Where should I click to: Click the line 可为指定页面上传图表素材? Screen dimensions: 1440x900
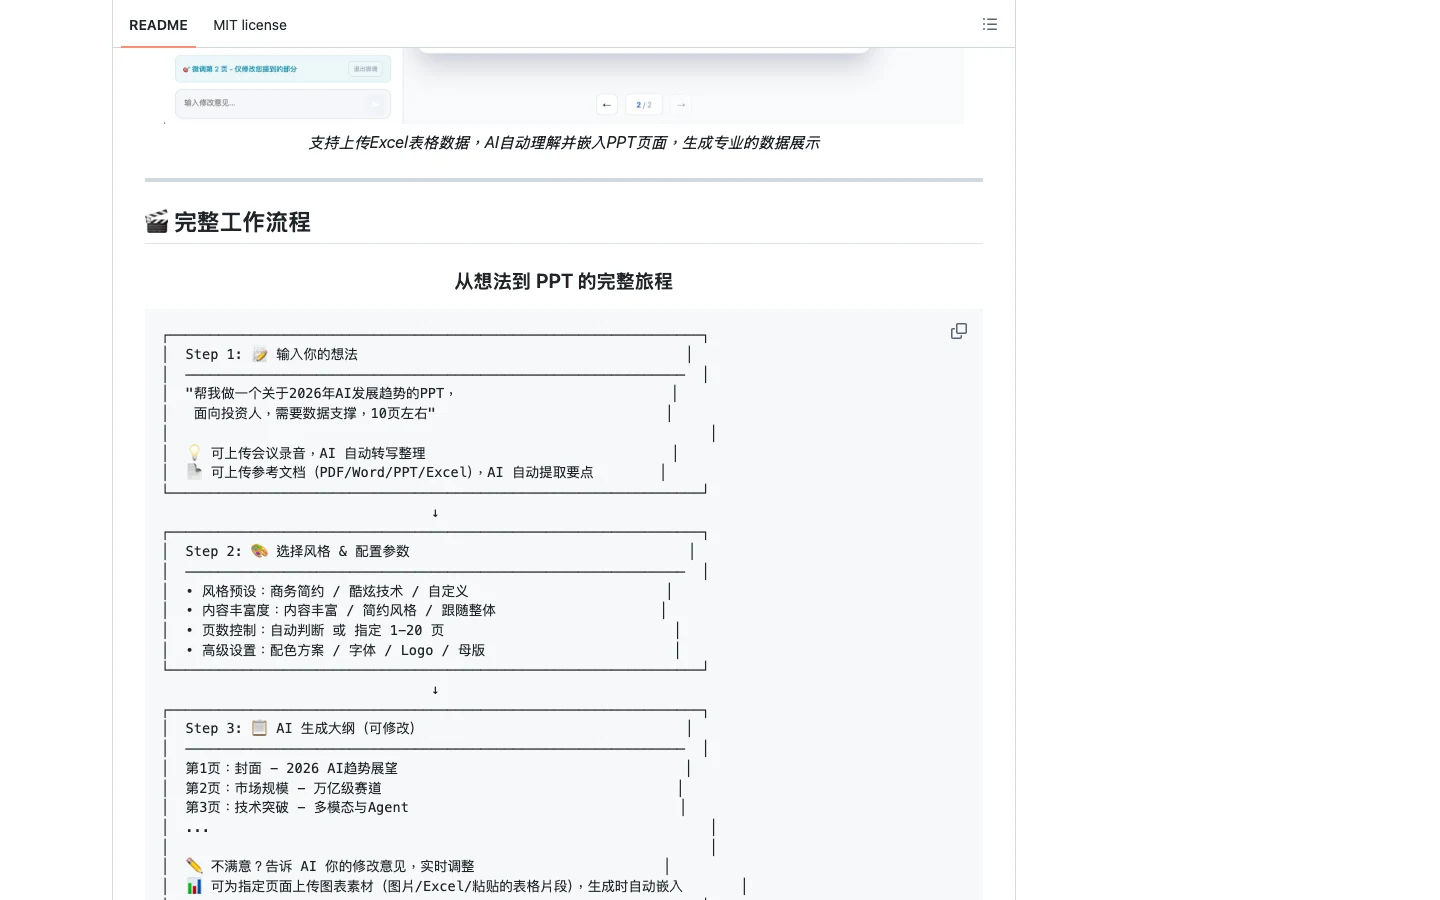coord(434,886)
